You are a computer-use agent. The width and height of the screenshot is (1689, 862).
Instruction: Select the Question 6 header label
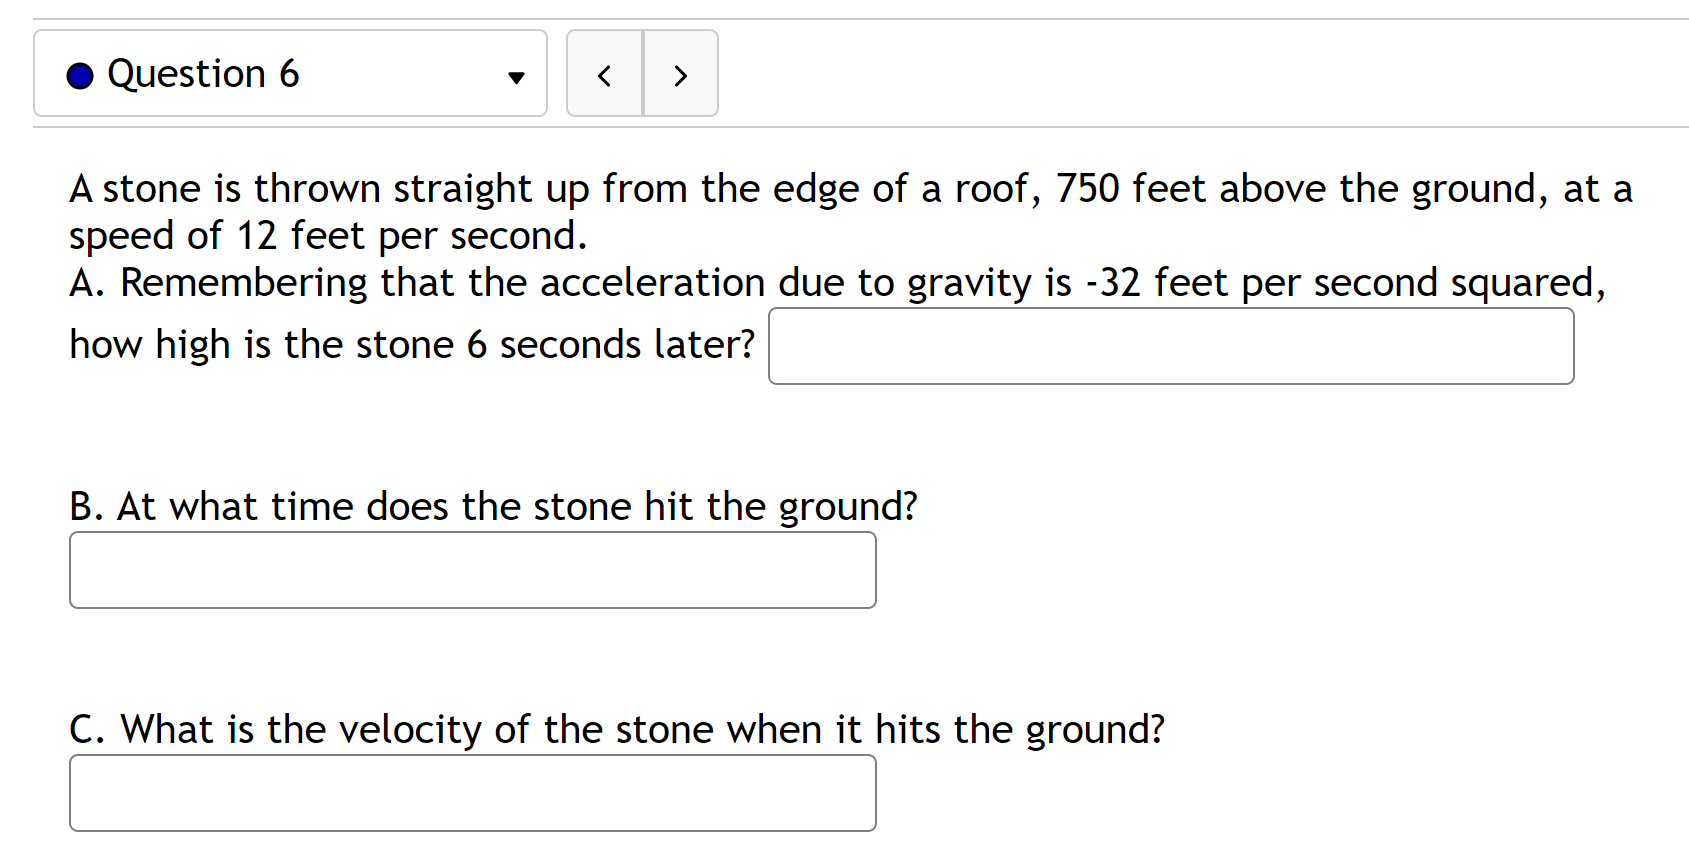[x=204, y=73]
